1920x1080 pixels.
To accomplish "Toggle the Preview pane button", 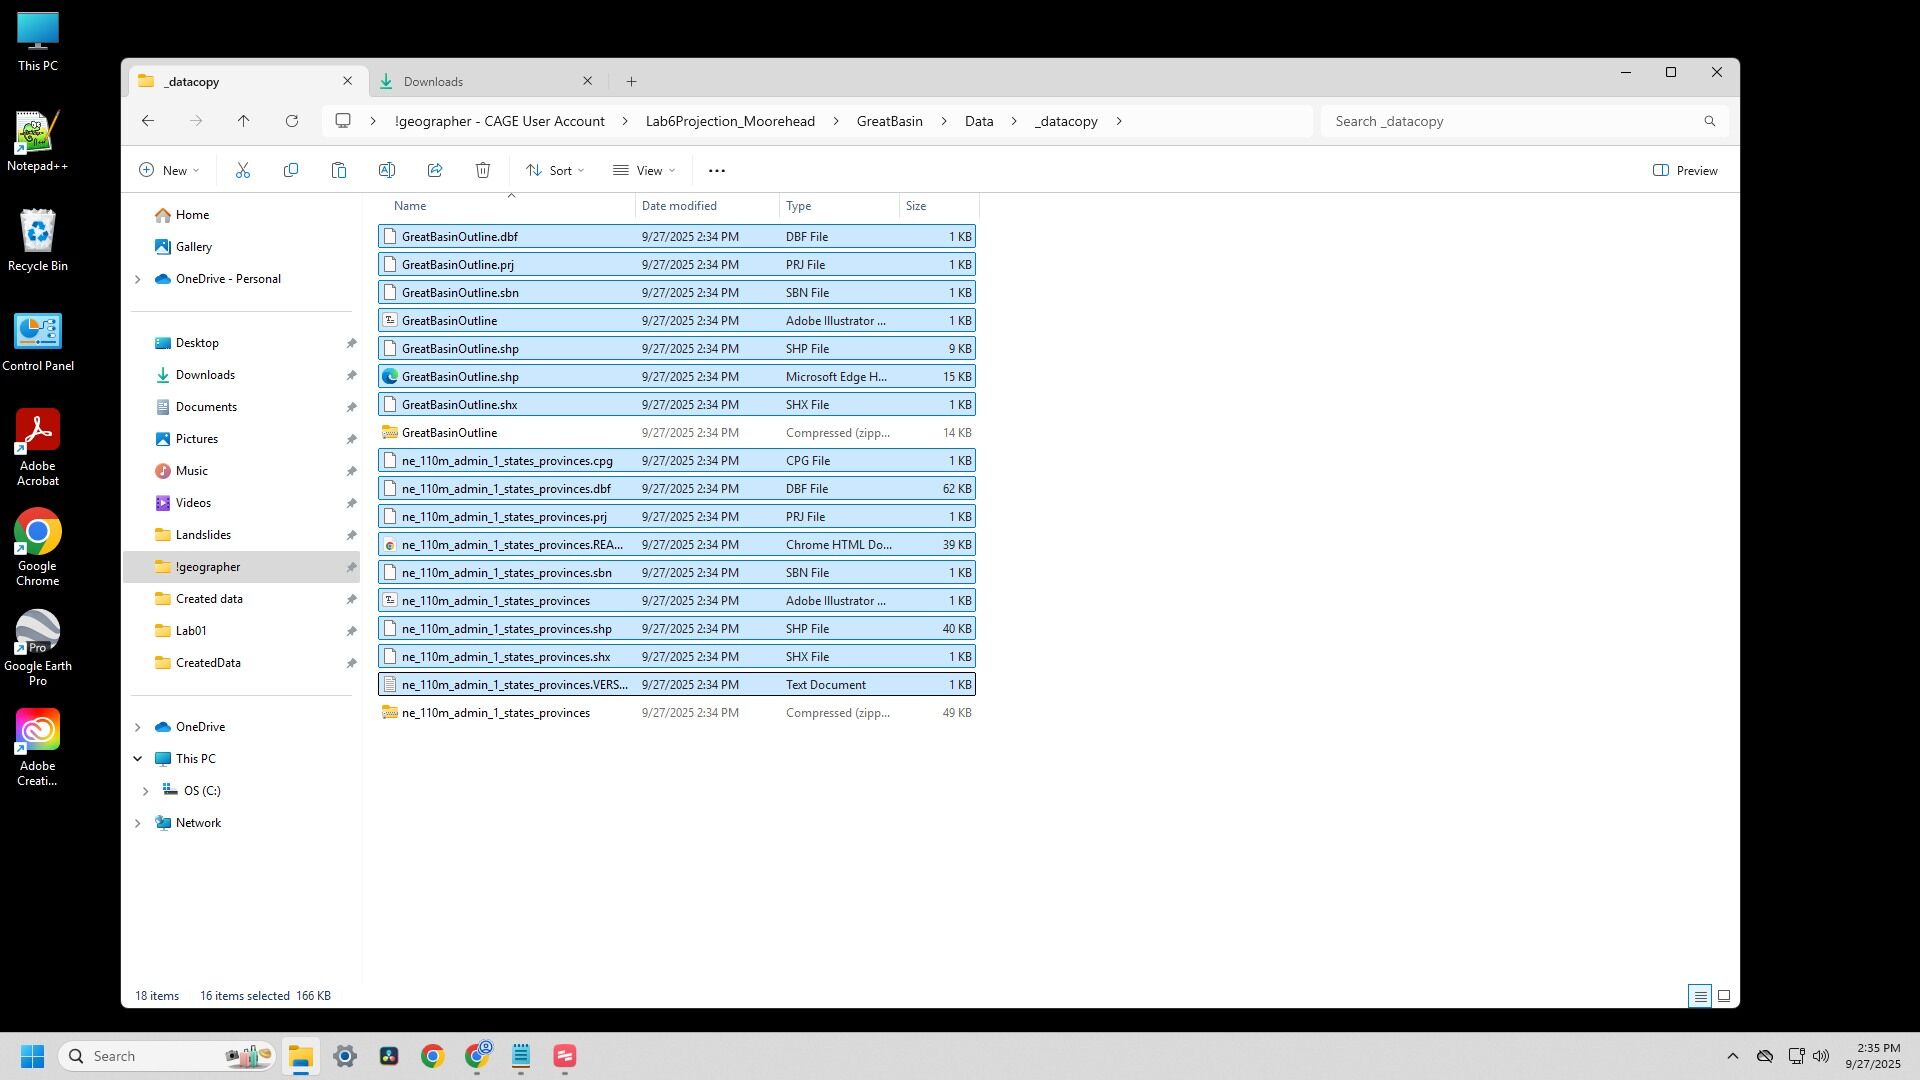I will 1685,171.
